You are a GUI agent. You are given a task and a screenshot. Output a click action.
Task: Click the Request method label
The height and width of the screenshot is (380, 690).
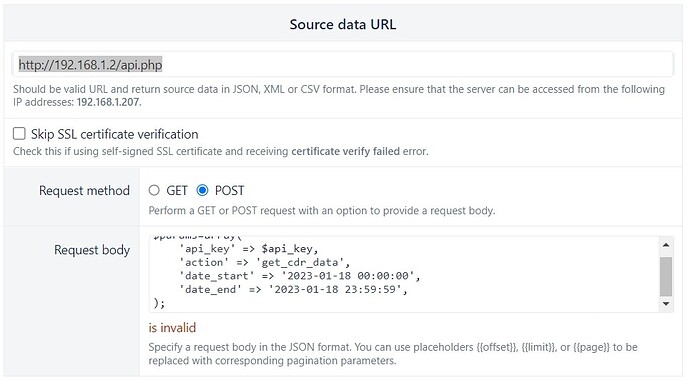pyautogui.click(x=84, y=190)
